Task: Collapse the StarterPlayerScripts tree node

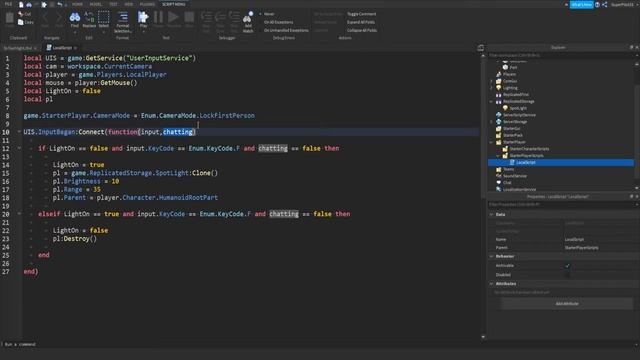Action: [498, 156]
